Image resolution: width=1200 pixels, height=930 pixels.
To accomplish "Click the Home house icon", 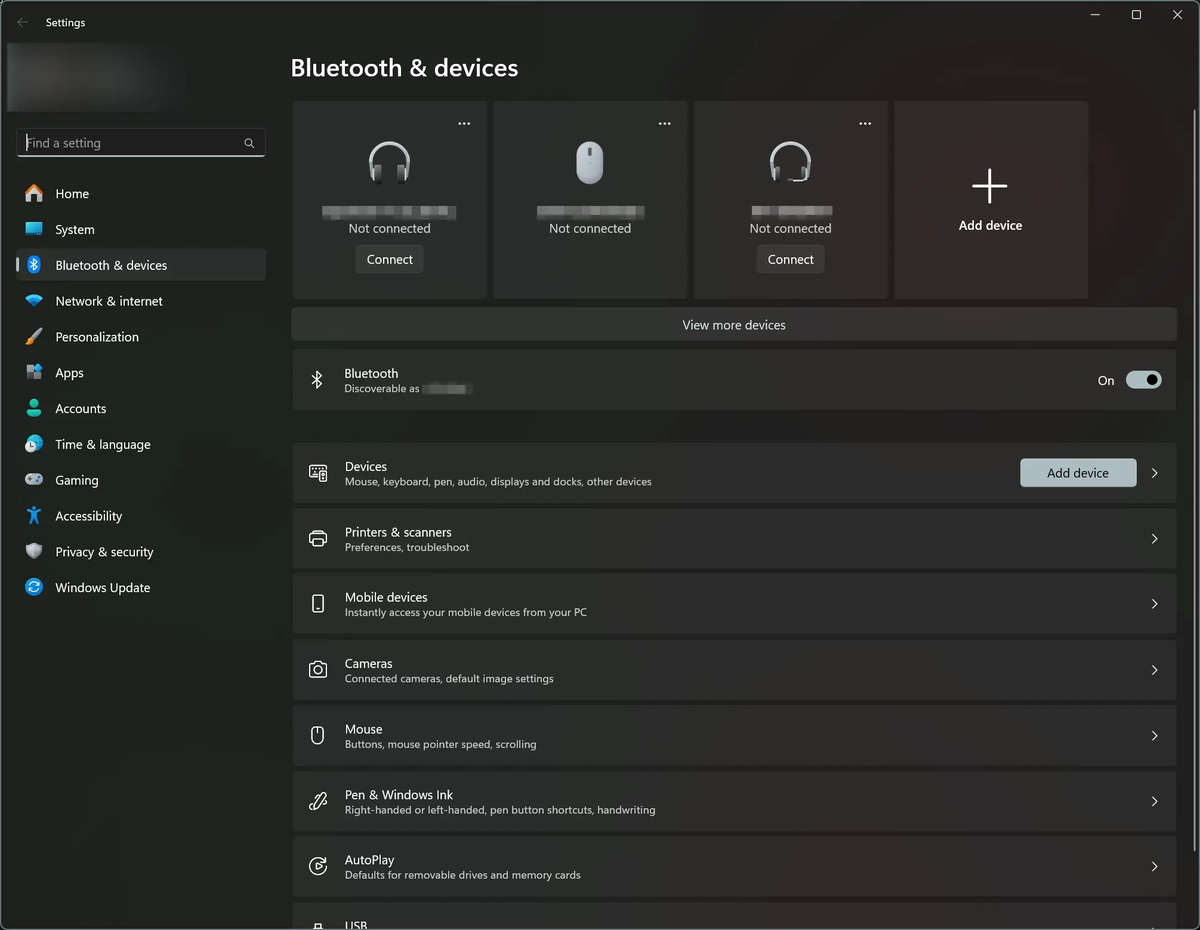I will (34, 193).
